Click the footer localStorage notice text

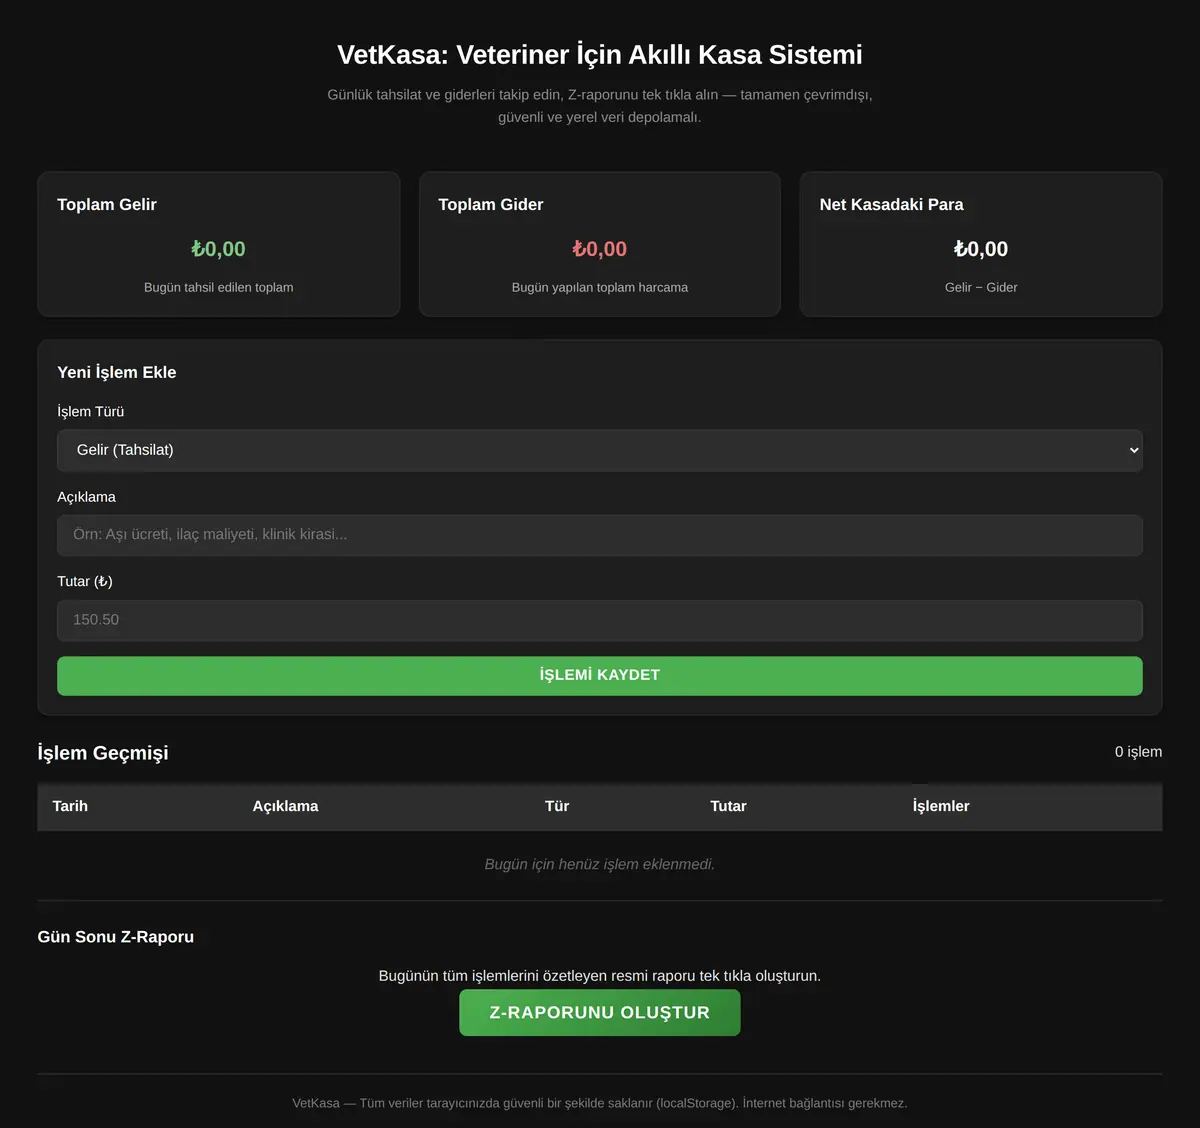(600, 1103)
